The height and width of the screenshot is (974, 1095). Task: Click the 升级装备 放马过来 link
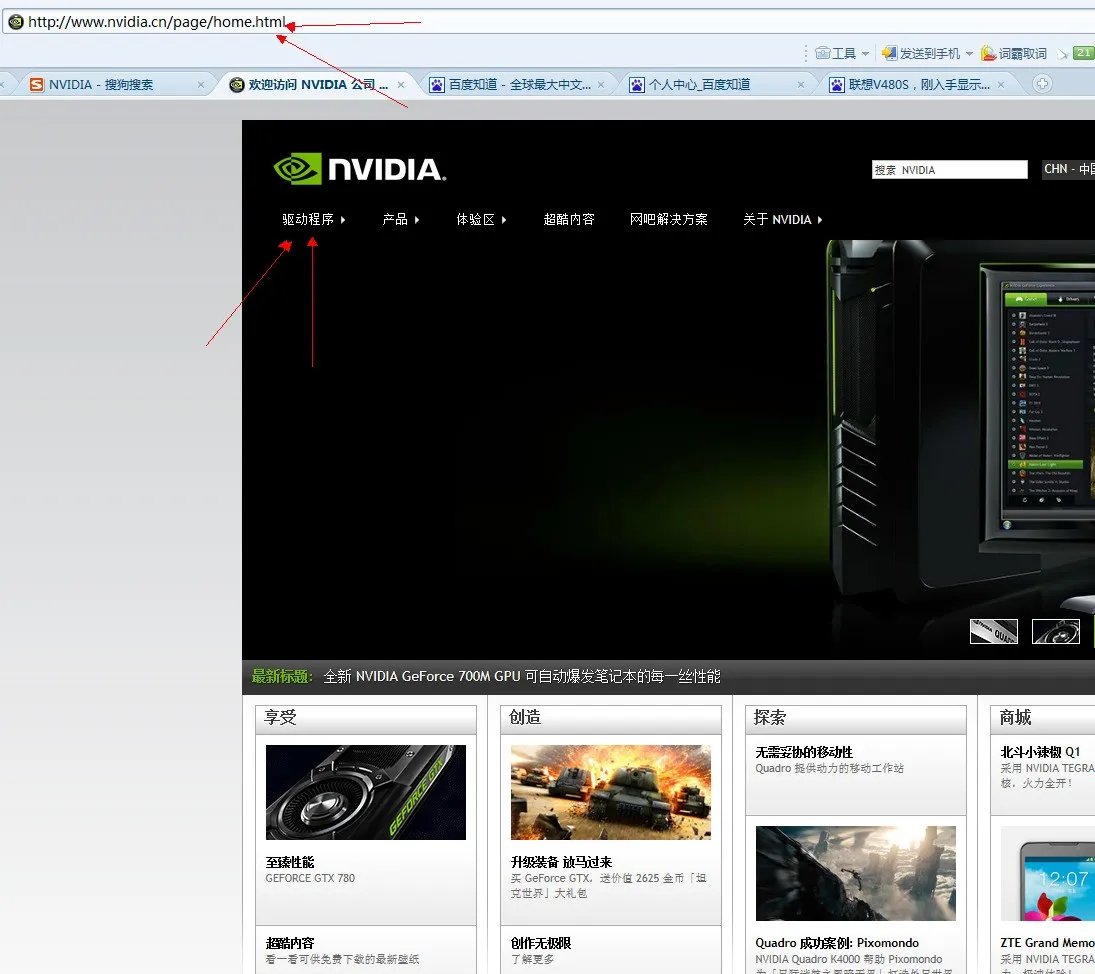(x=561, y=862)
